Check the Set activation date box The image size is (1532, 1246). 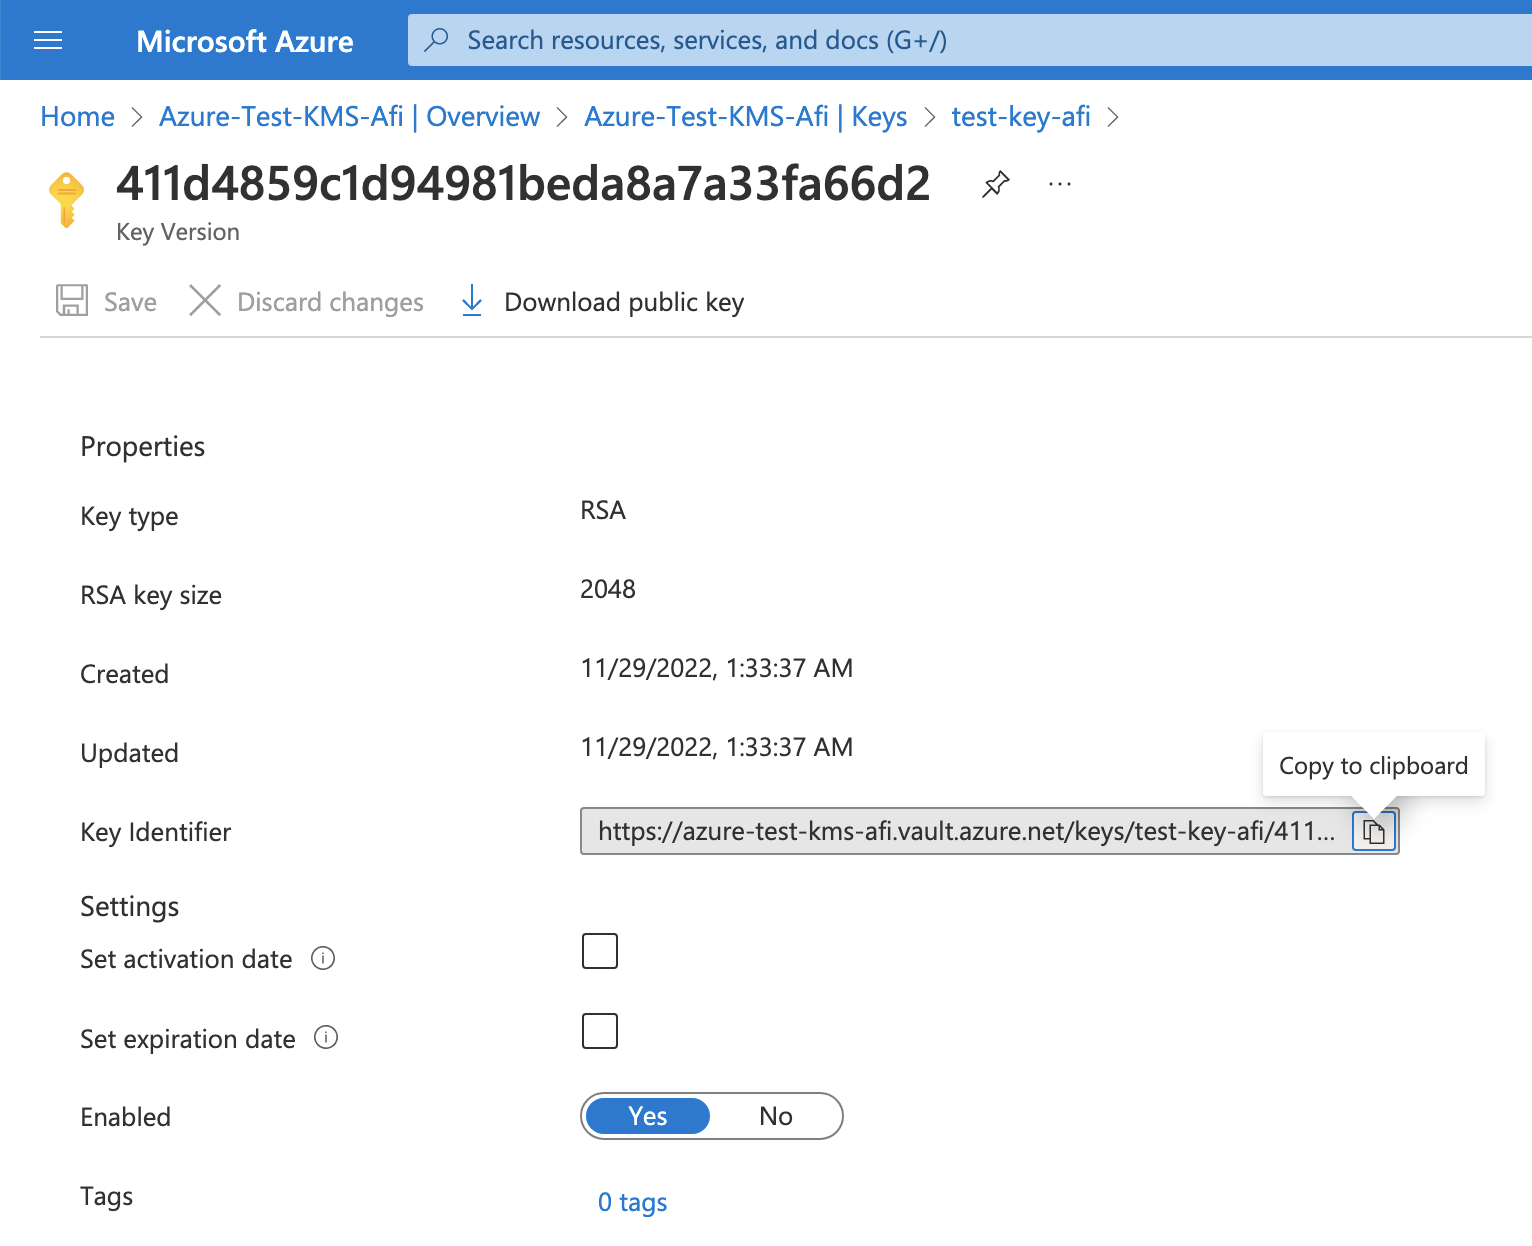point(600,951)
